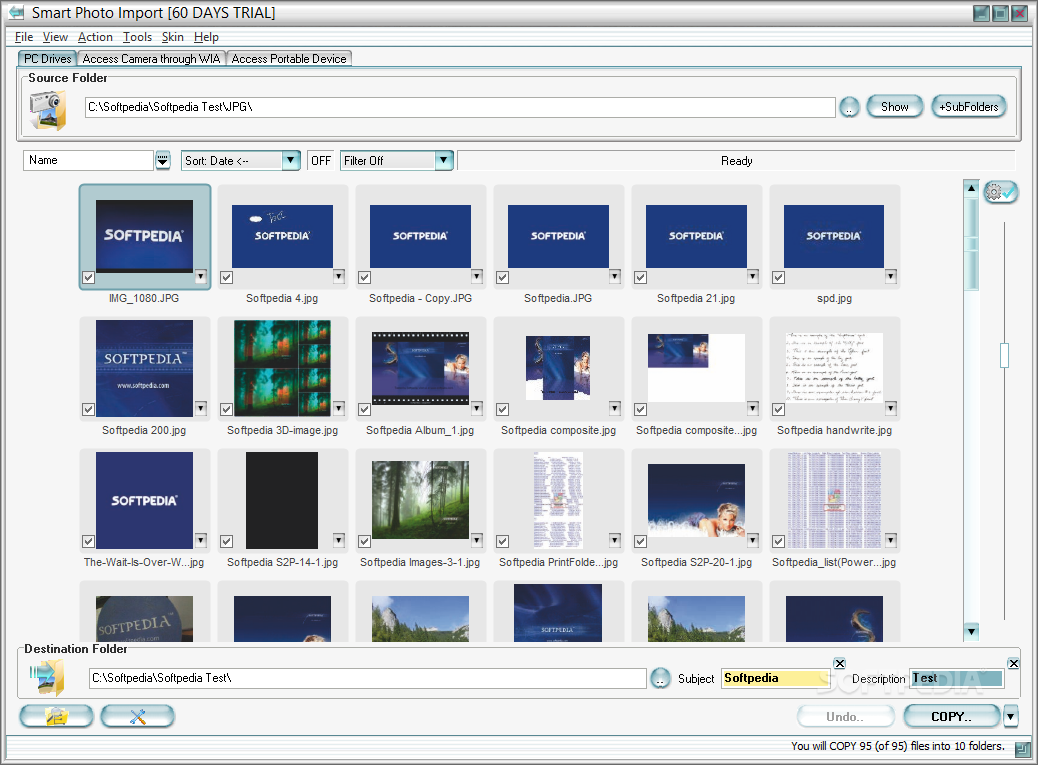Select the Softpedia PrintFolde...jpg thumbnail
1038x765 pixels.
coord(558,500)
